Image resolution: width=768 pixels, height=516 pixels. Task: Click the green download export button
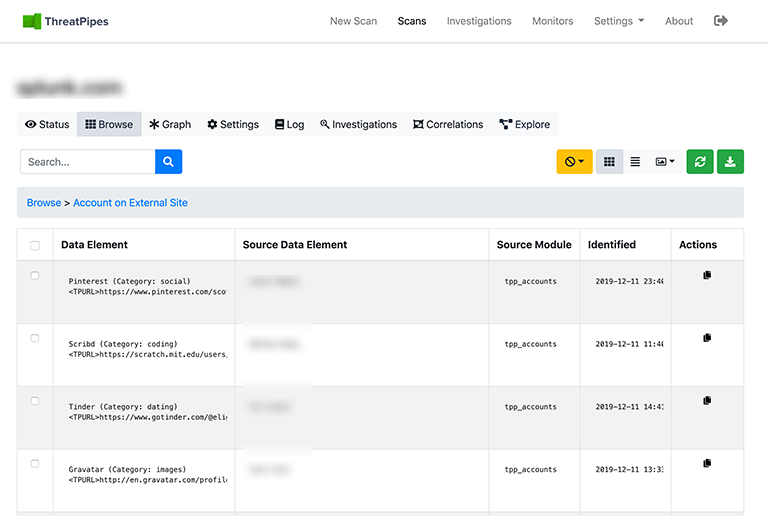pos(731,162)
